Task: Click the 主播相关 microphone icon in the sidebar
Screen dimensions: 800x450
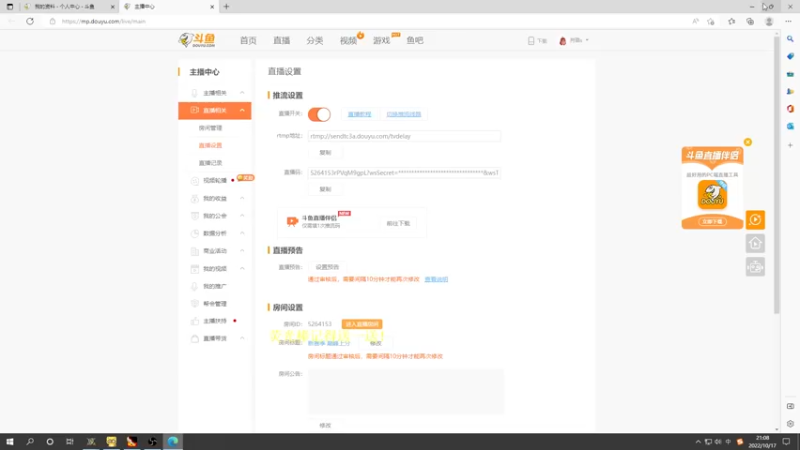Action: [194, 93]
